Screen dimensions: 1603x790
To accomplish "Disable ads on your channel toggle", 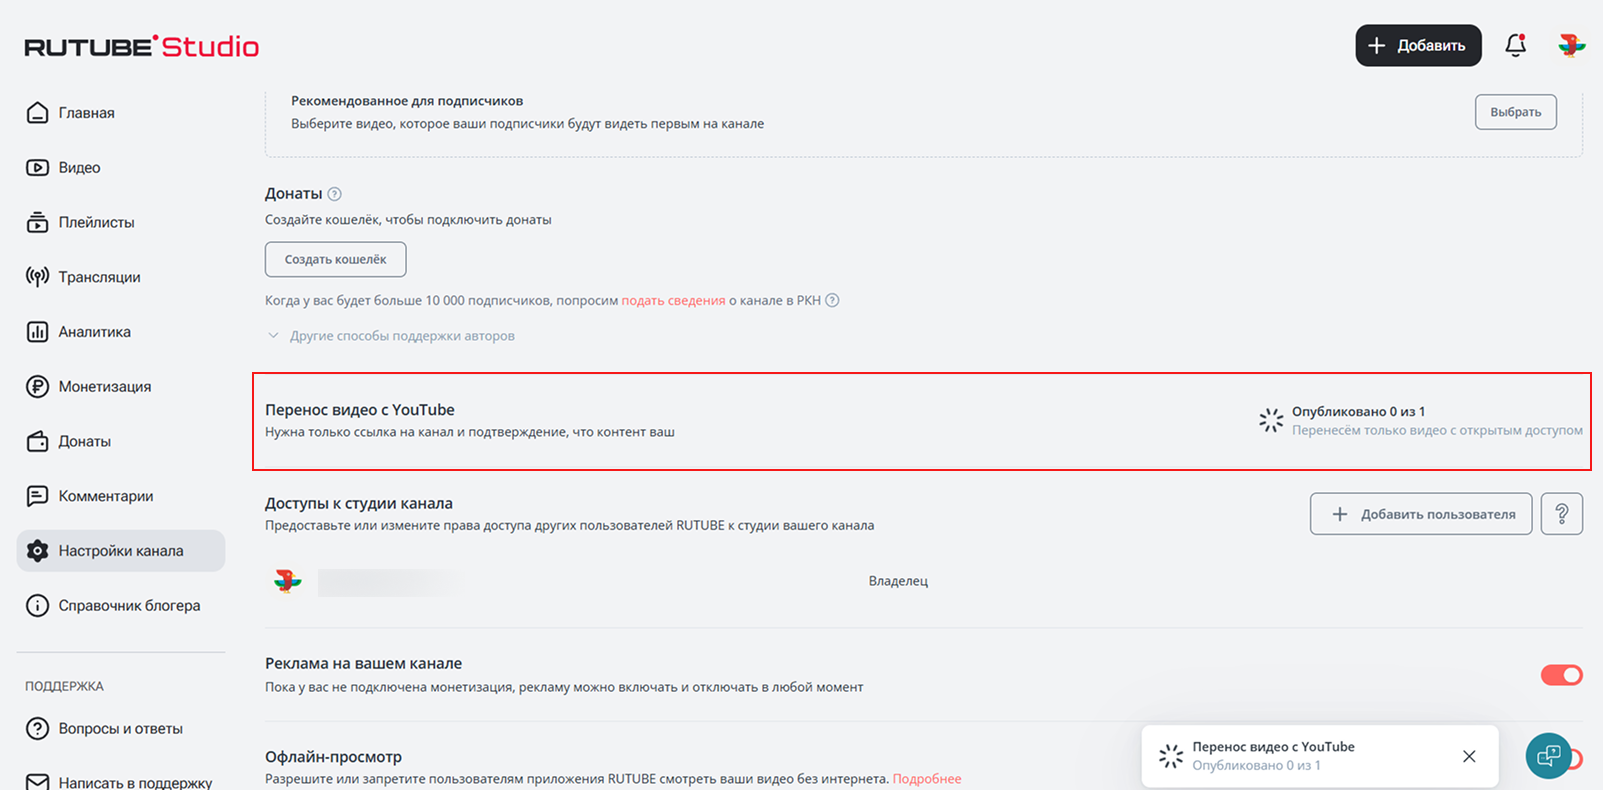I will tap(1561, 675).
